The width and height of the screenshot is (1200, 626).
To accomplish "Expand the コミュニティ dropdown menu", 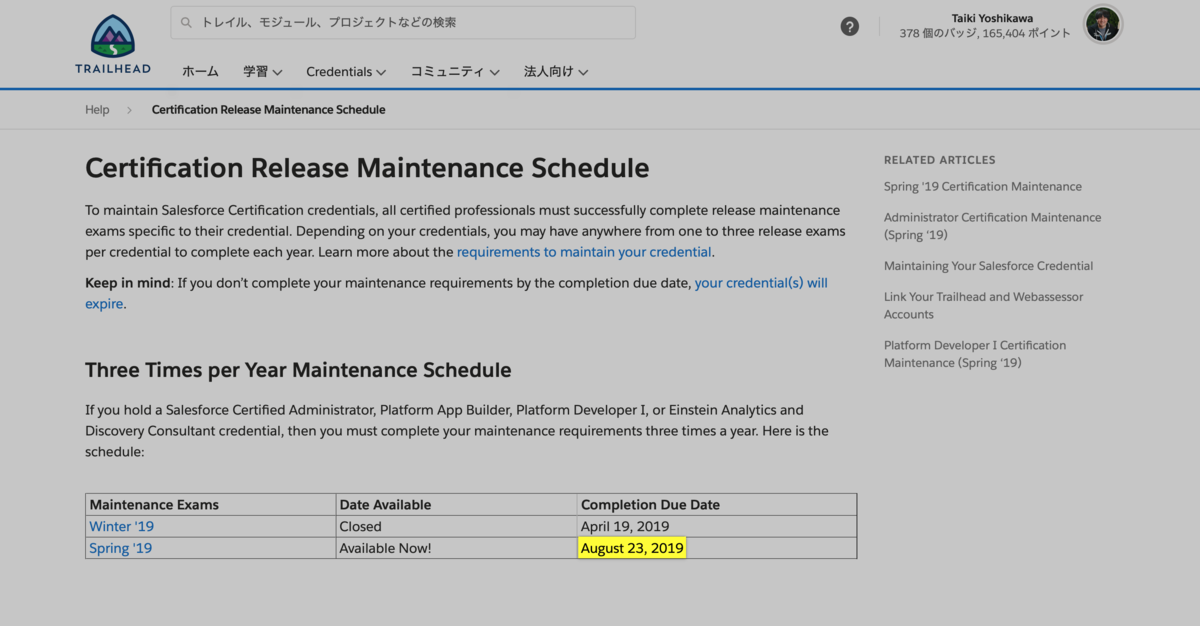I will tap(455, 71).
